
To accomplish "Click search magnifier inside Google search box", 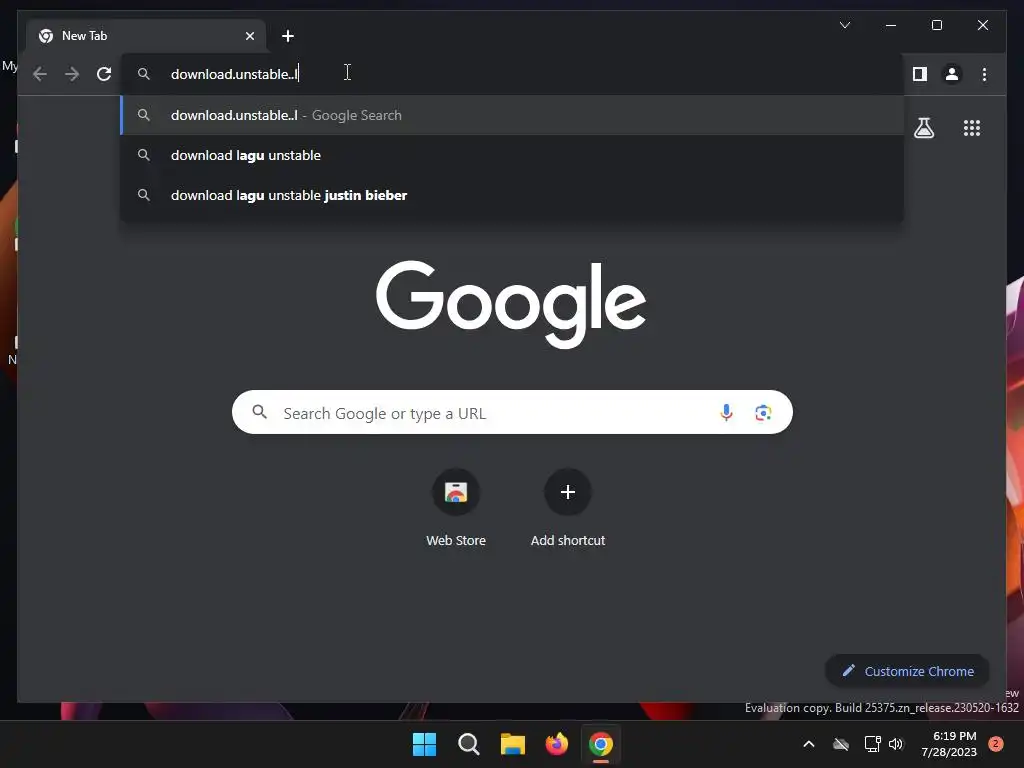I will (259, 412).
